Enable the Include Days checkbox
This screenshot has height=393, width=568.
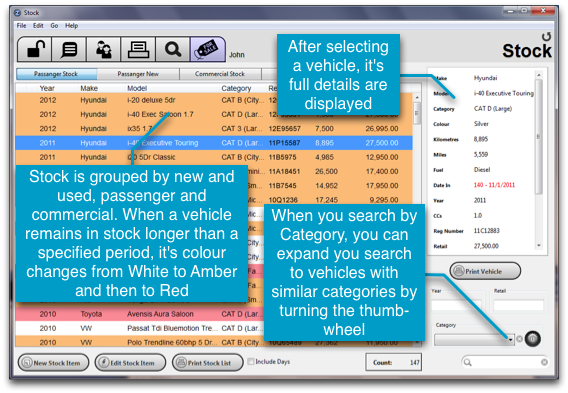[x=251, y=361]
